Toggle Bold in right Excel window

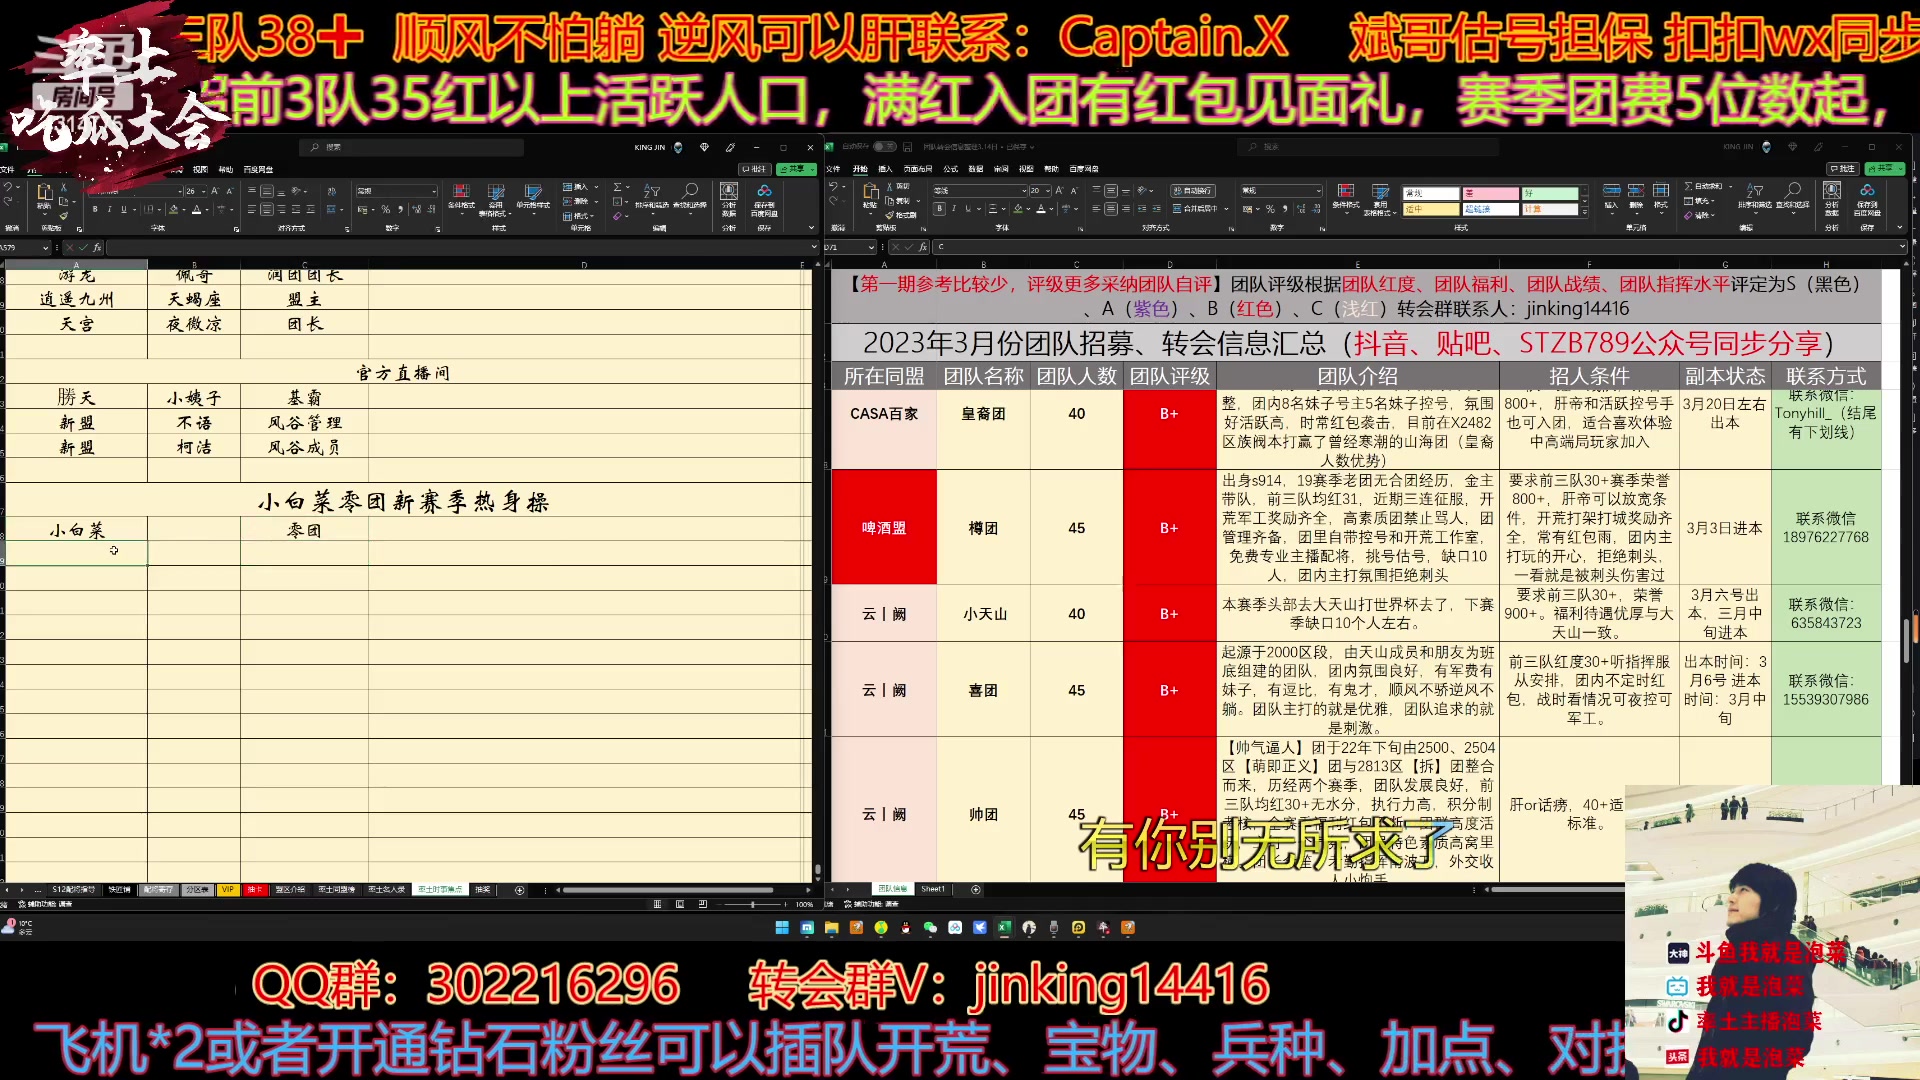[x=939, y=209]
